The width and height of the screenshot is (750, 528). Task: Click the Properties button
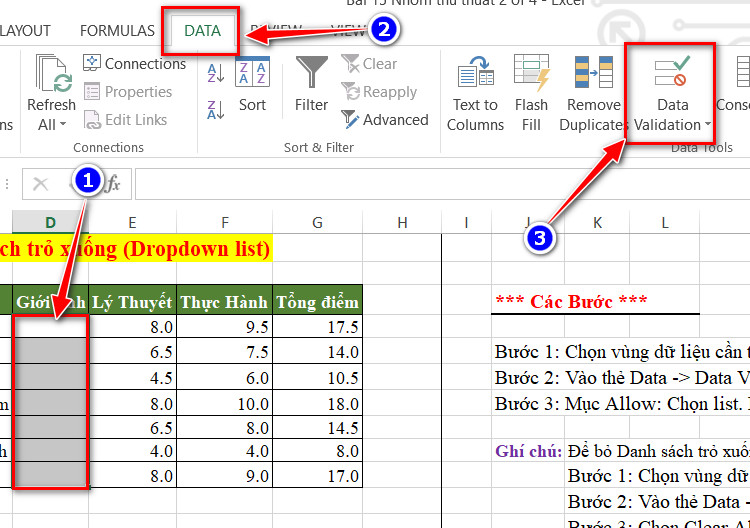[128, 91]
